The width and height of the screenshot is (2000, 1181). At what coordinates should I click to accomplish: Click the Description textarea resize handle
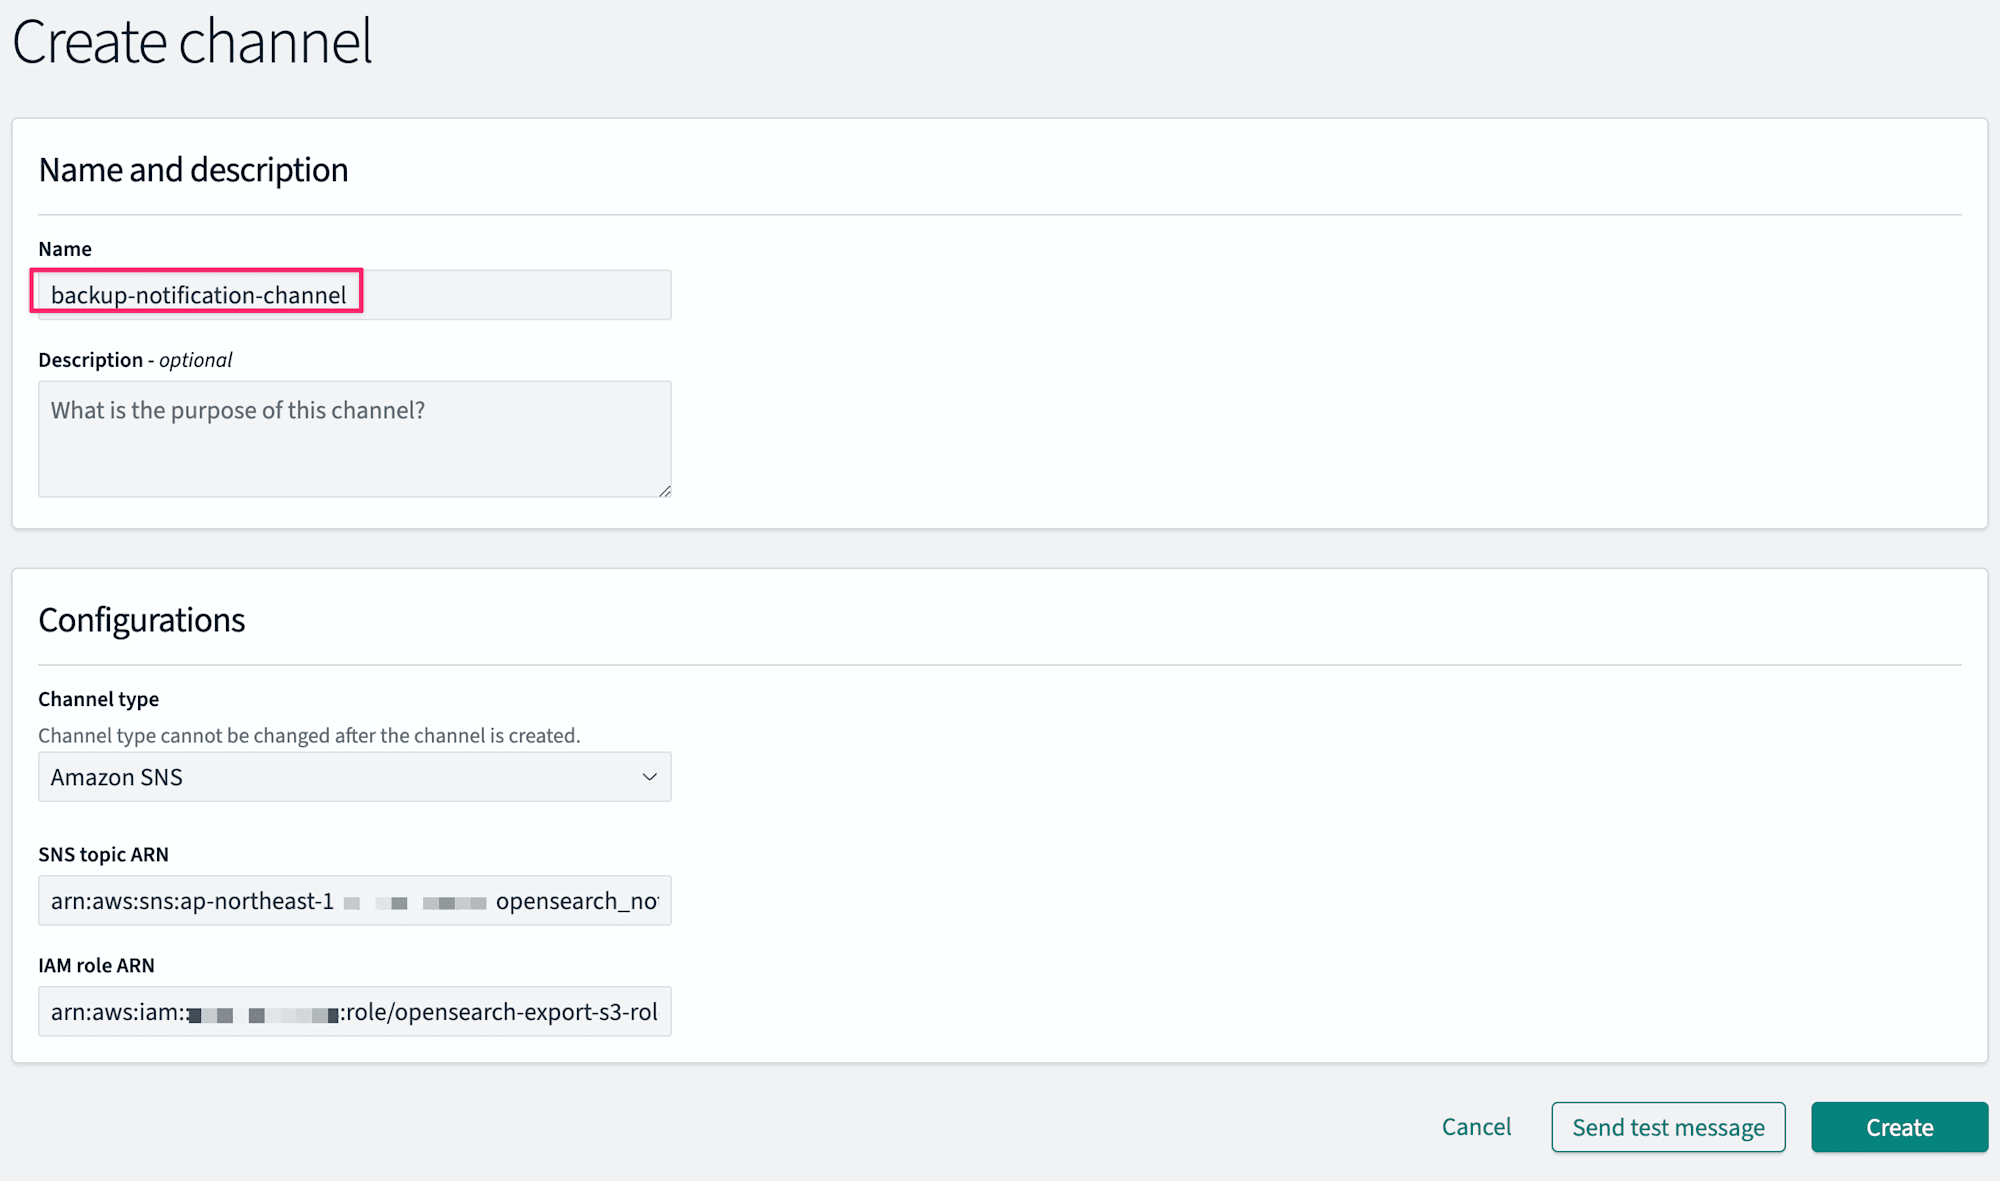pyautogui.click(x=665, y=490)
